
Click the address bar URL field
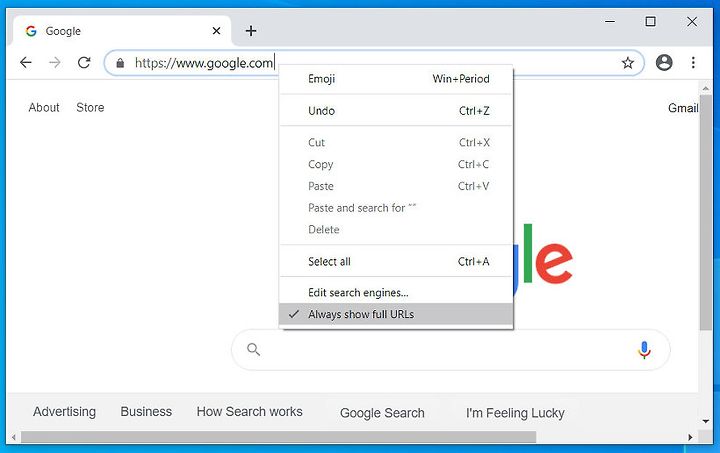pyautogui.click(x=374, y=63)
